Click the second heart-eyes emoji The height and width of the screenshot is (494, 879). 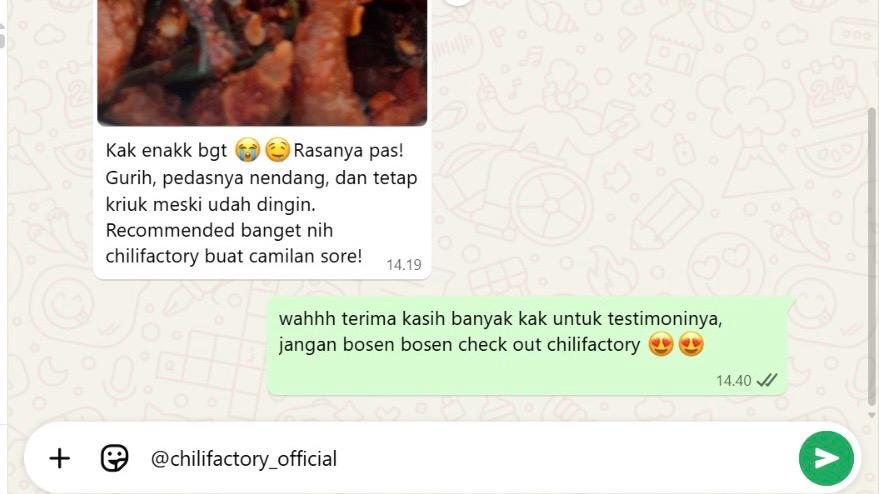pos(691,344)
